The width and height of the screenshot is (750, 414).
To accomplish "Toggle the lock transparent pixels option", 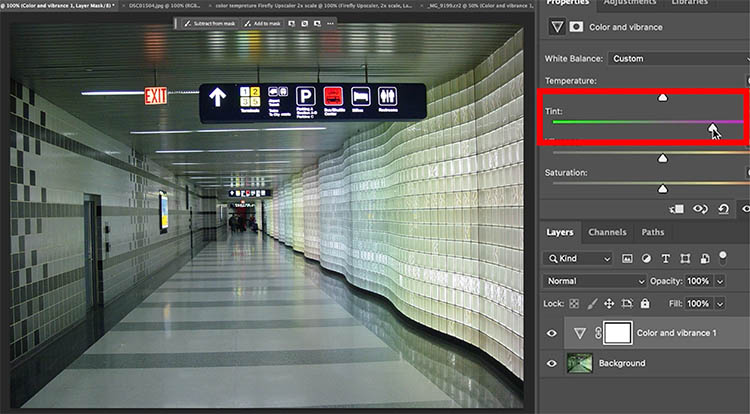I will coord(573,303).
